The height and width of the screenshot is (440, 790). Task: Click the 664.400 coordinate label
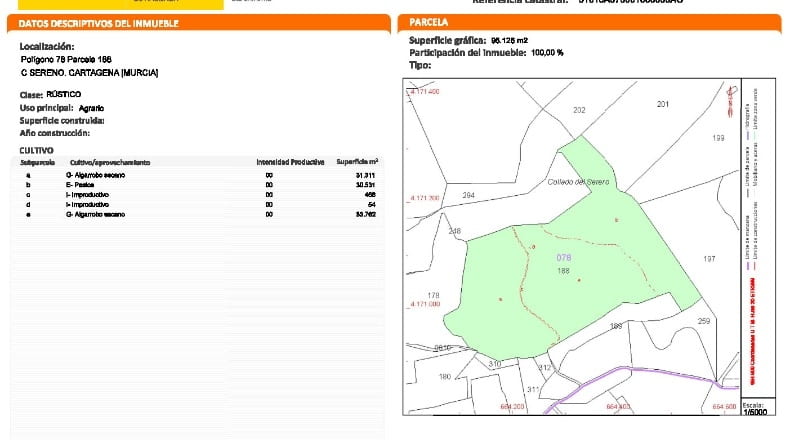(619, 406)
